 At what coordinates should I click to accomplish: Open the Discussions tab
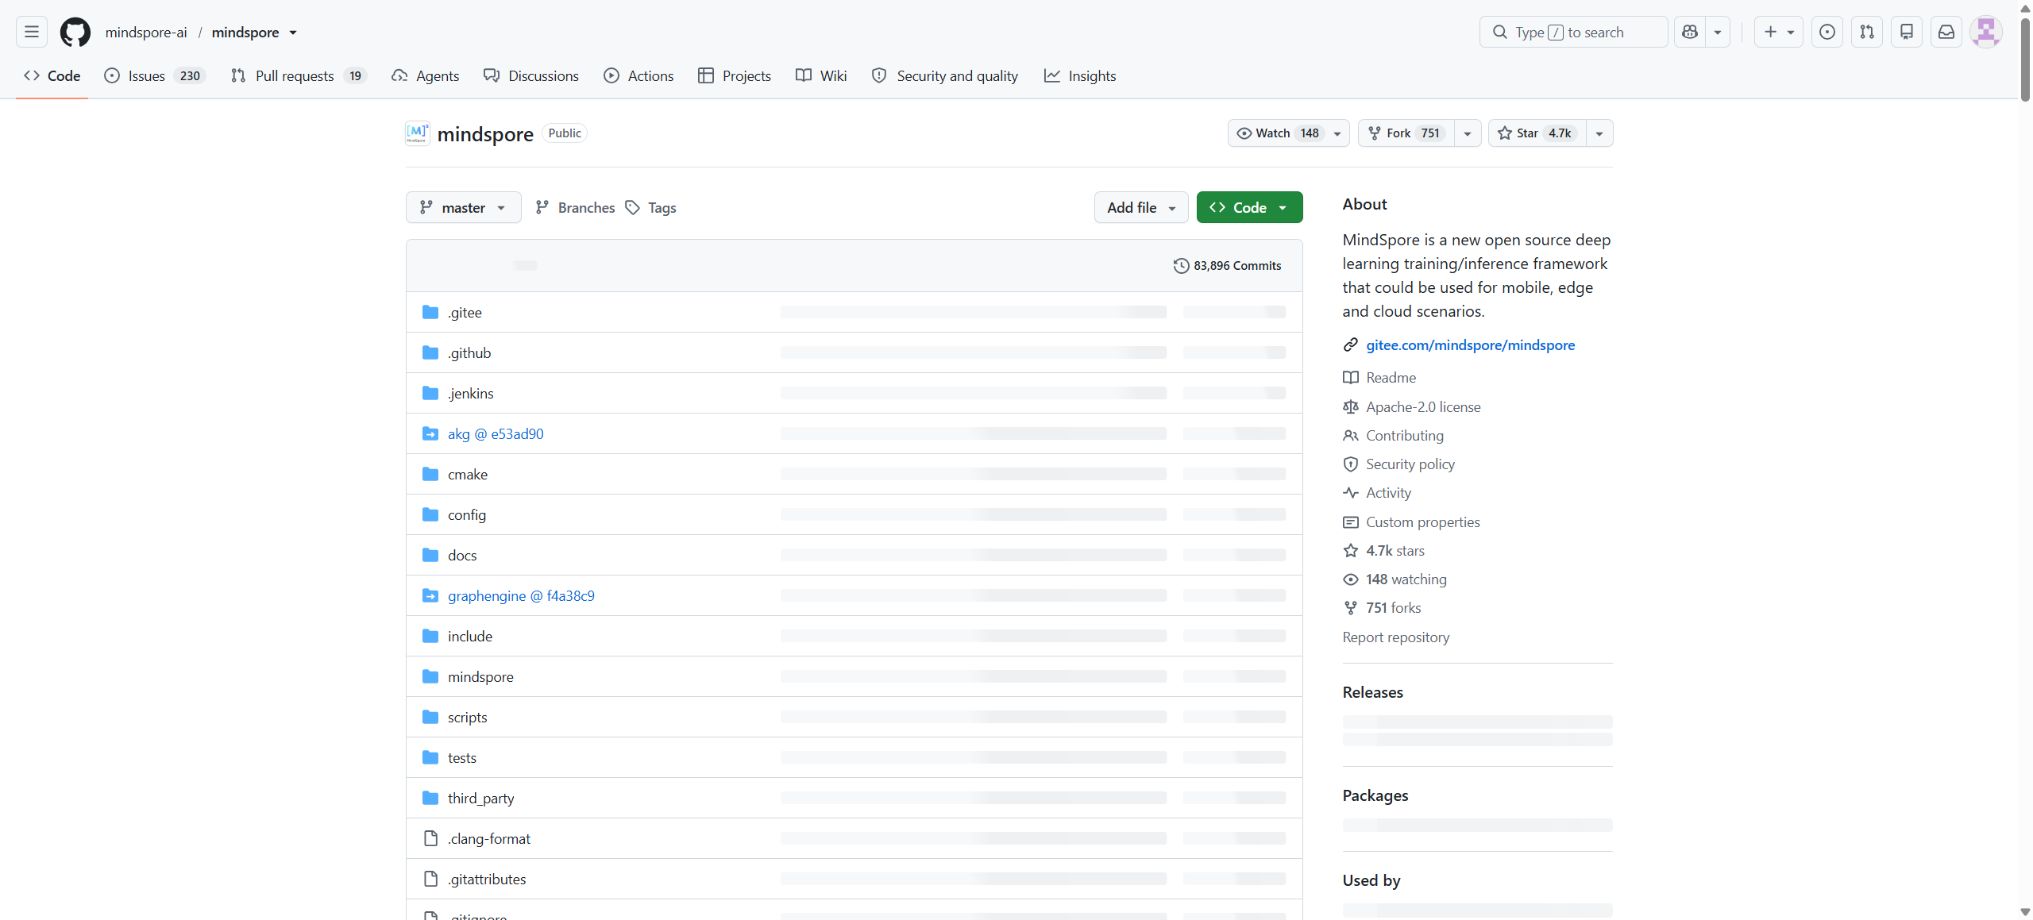click(531, 76)
